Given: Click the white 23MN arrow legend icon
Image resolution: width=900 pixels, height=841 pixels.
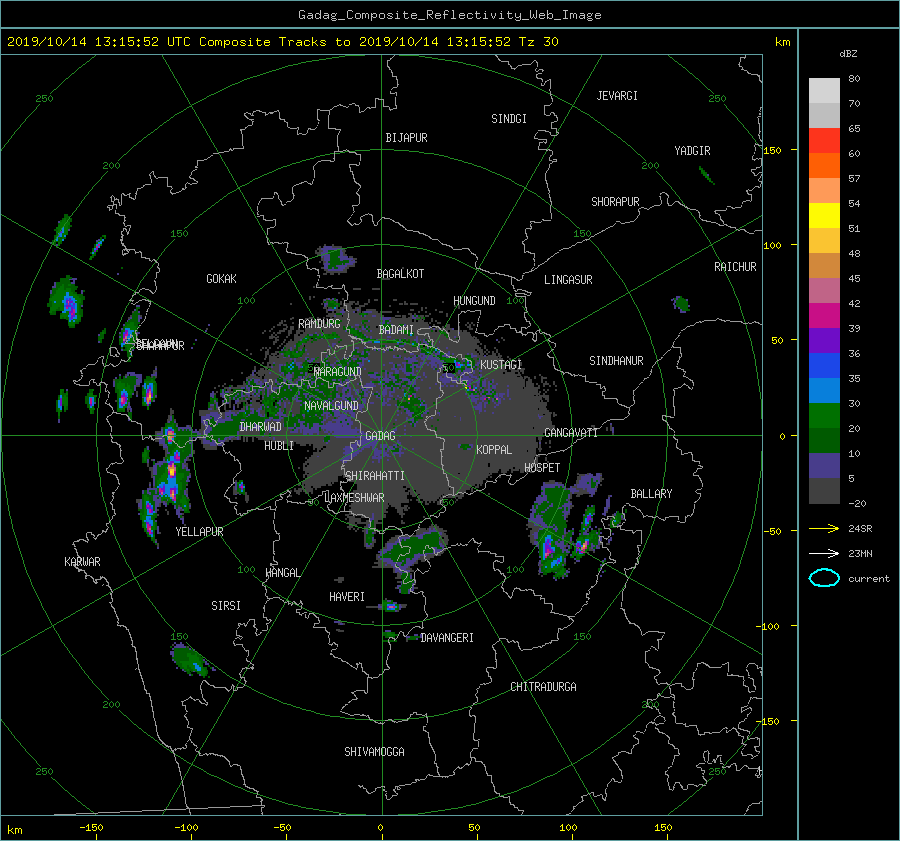Looking at the screenshot, I should [824, 553].
